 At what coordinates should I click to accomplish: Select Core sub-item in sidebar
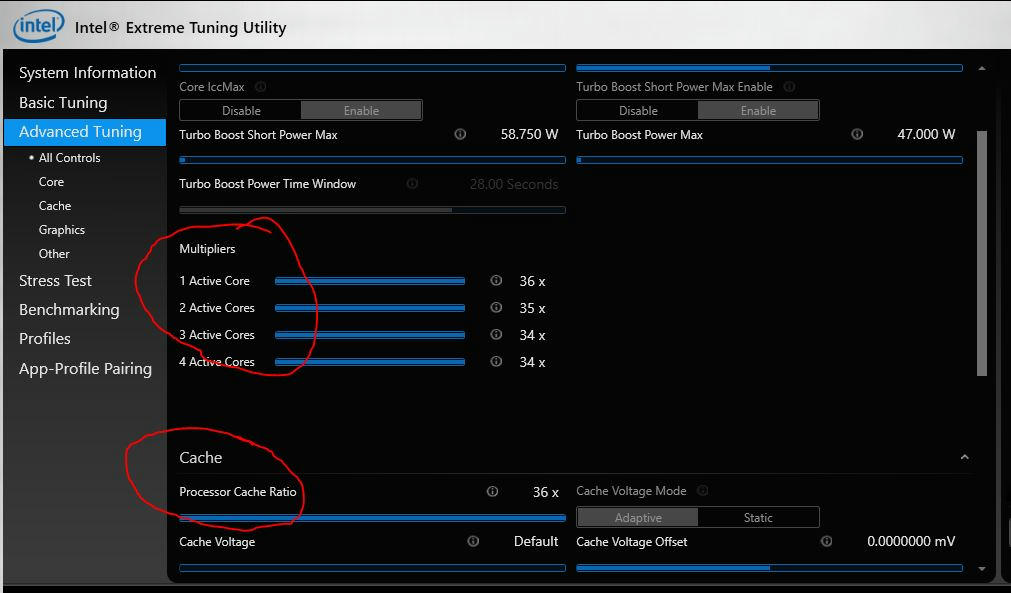pyautogui.click(x=52, y=182)
